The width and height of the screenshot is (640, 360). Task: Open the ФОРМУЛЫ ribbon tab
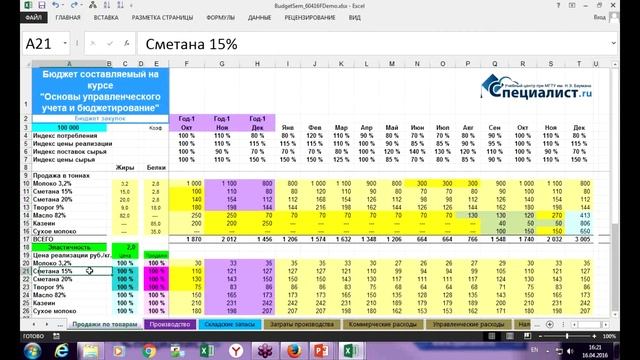[220, 18]
